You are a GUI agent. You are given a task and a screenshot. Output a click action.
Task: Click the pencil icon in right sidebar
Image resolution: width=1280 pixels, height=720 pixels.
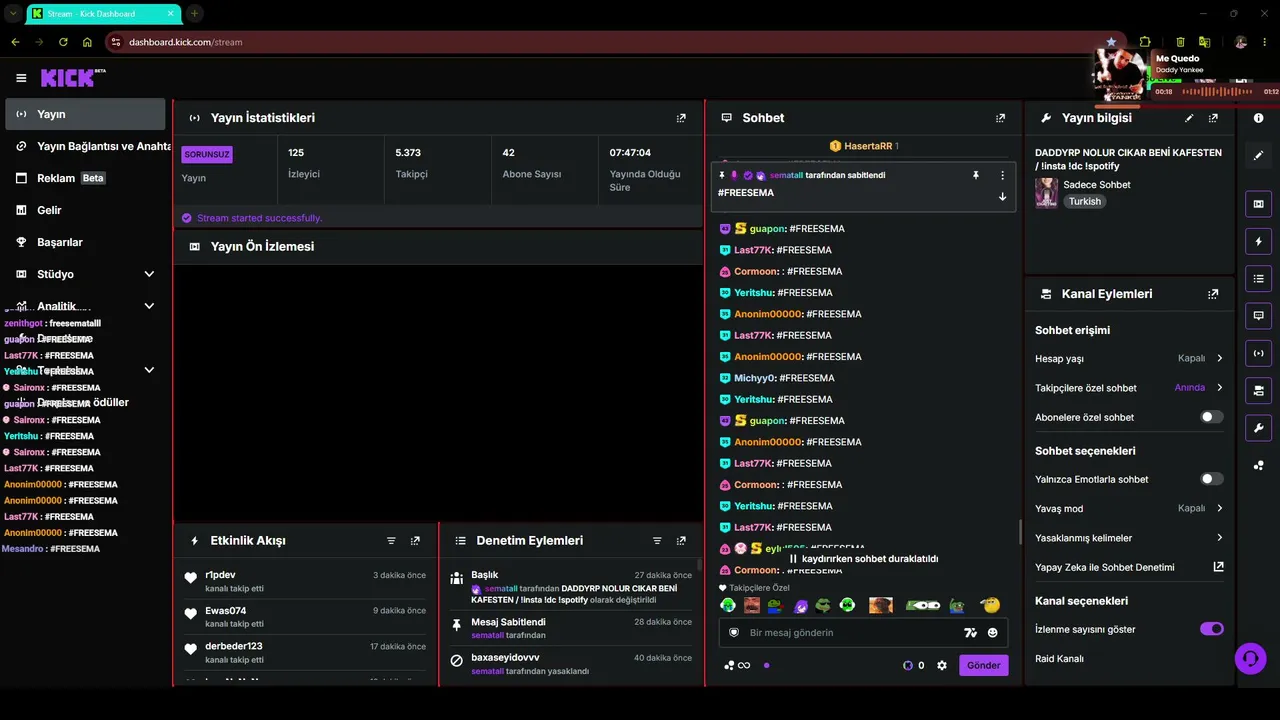tap(1258, 155)
